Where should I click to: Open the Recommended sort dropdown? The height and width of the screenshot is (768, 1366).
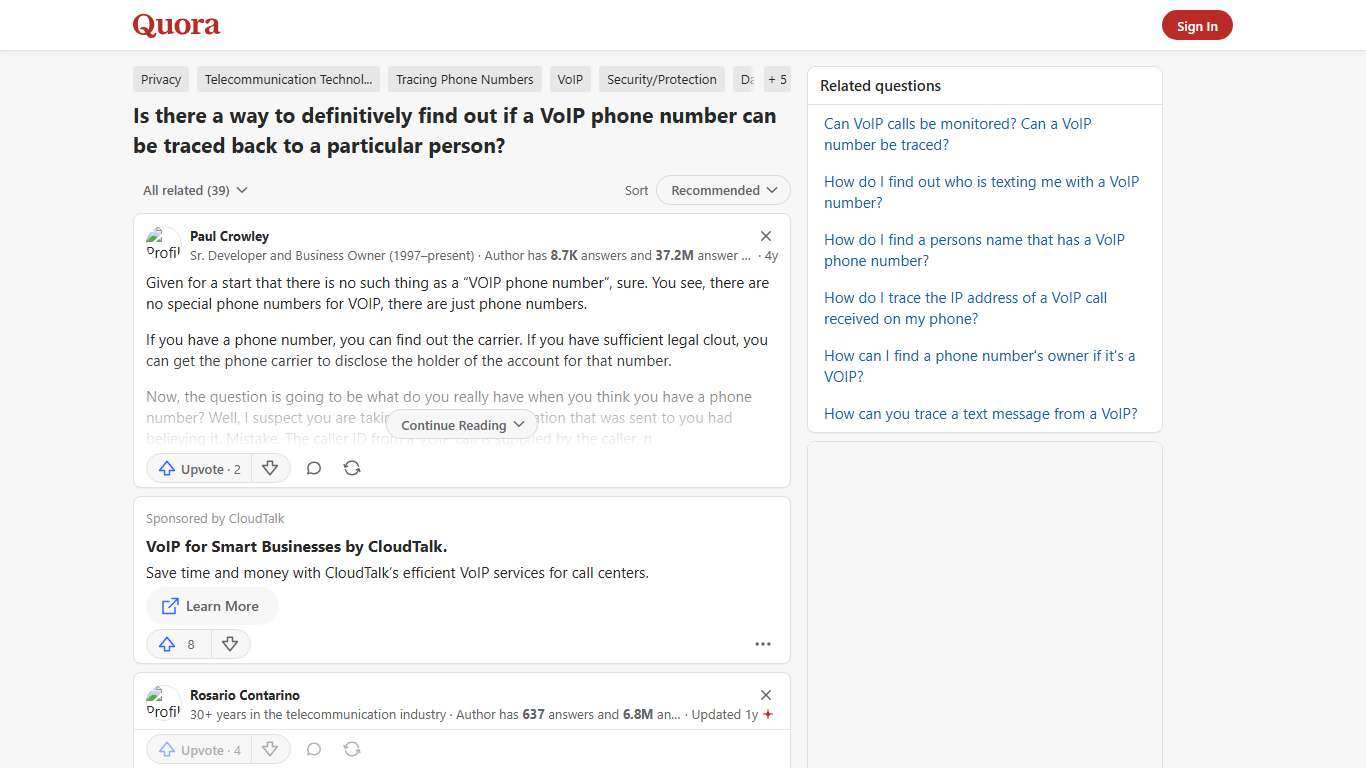(722, 190)
